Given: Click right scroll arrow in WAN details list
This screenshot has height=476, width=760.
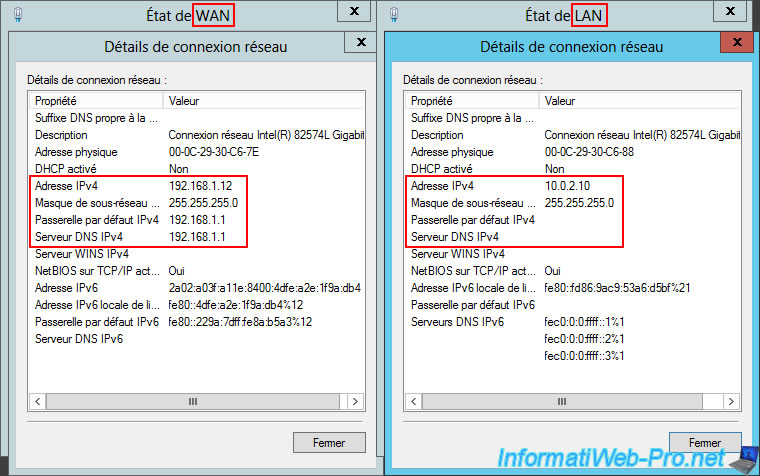Looking at the screenshot, I should (x=354, y=401).
